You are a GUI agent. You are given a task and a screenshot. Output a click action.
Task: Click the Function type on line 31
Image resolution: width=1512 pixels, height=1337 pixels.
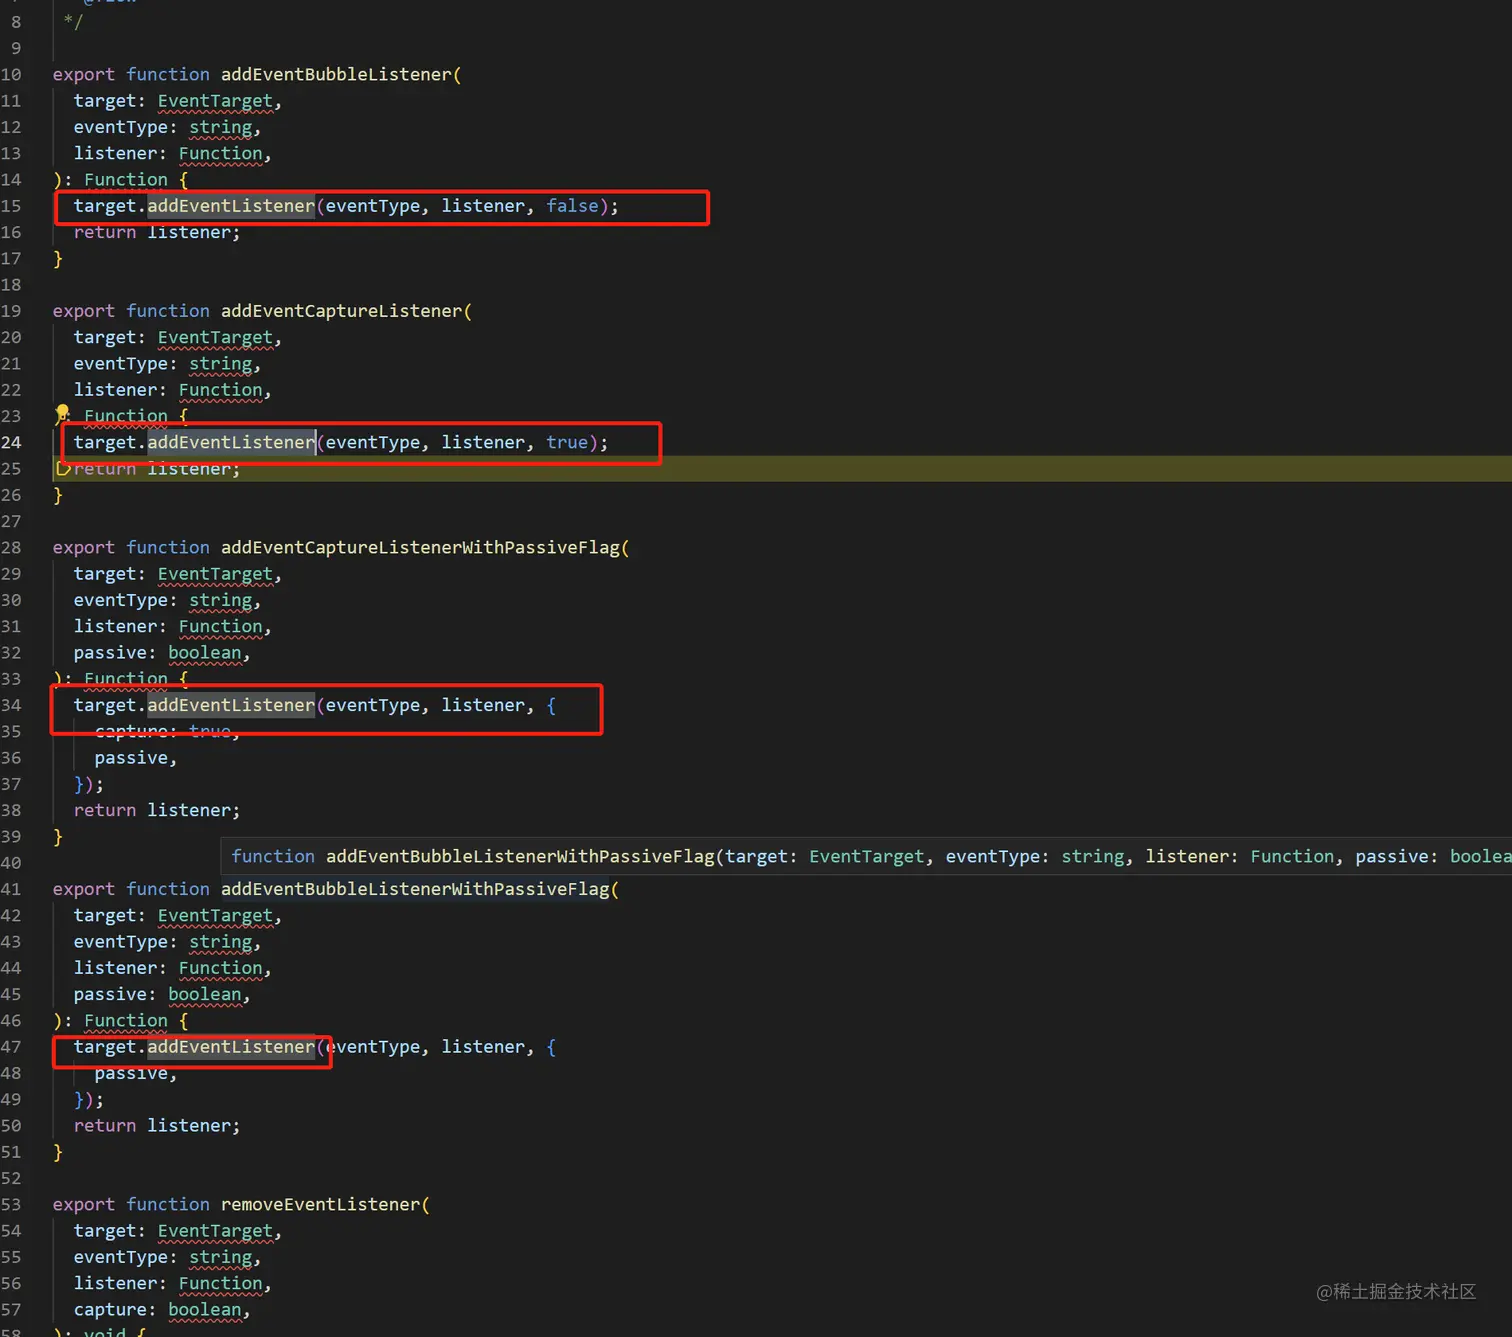pos(221,626)
